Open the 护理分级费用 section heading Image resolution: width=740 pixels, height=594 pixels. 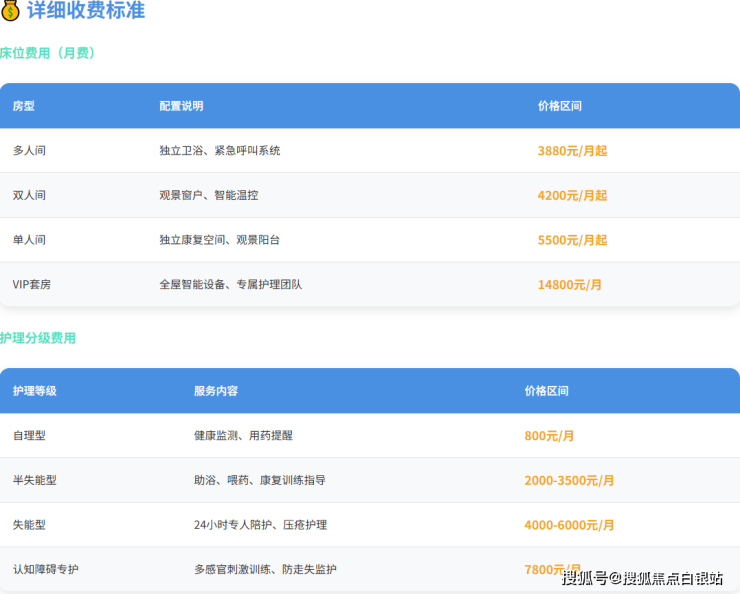point(38,339)
